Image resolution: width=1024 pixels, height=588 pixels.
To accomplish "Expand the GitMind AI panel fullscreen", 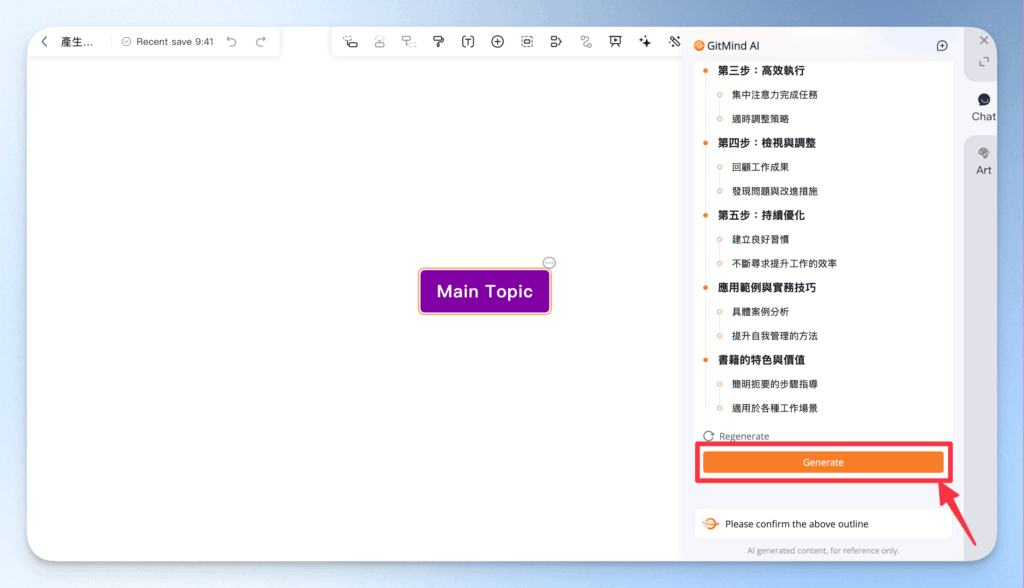I will [x=981, y=61].
